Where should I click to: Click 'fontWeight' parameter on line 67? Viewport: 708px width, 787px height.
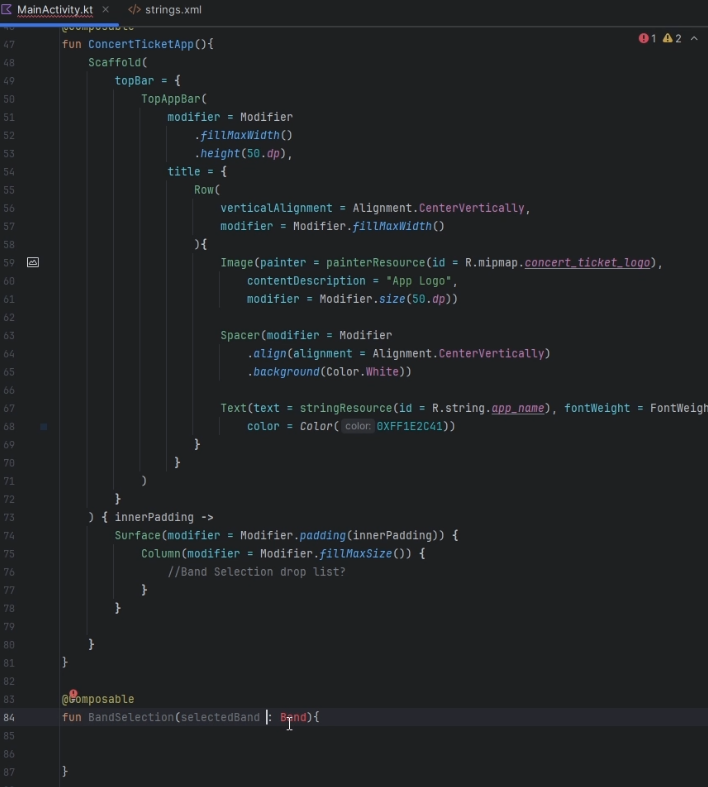click(597, 408)
